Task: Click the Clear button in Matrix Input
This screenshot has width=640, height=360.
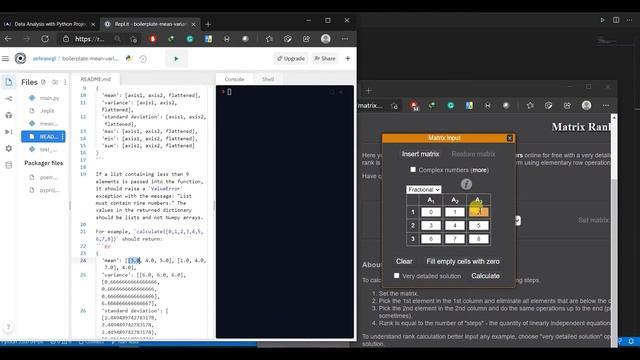Action: click(x=404, y=261)
